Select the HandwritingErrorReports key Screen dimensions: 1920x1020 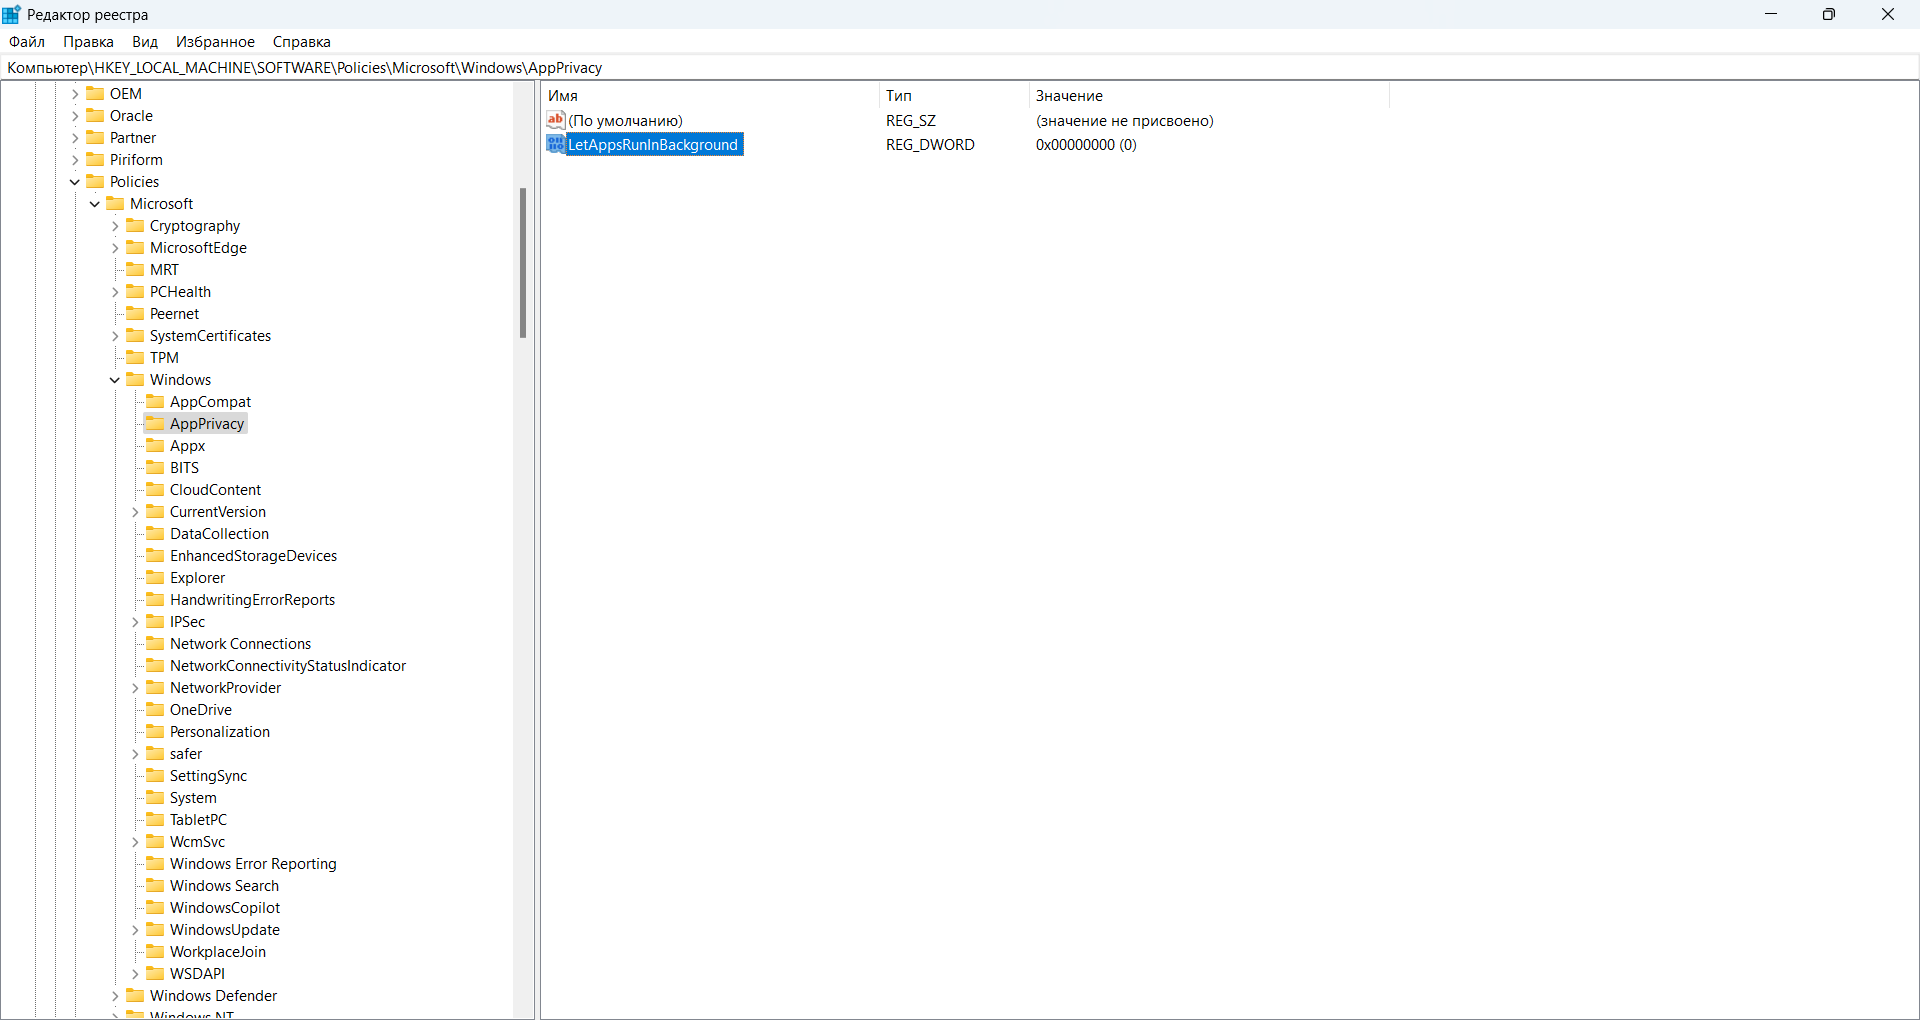(252, 600)
